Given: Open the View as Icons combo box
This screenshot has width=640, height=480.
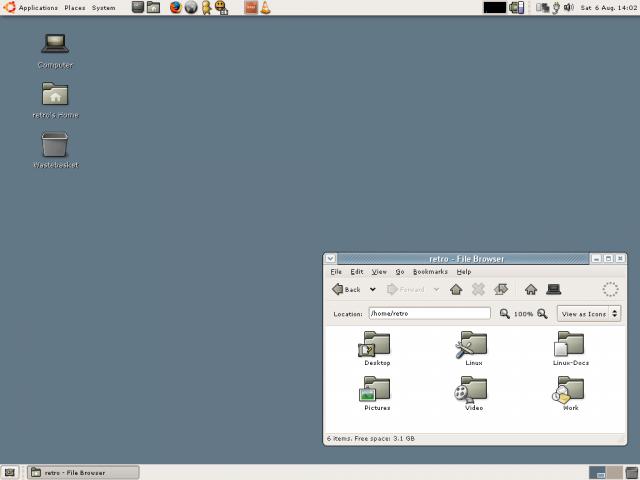Looking at the screenshot, I should pos(589,313).
